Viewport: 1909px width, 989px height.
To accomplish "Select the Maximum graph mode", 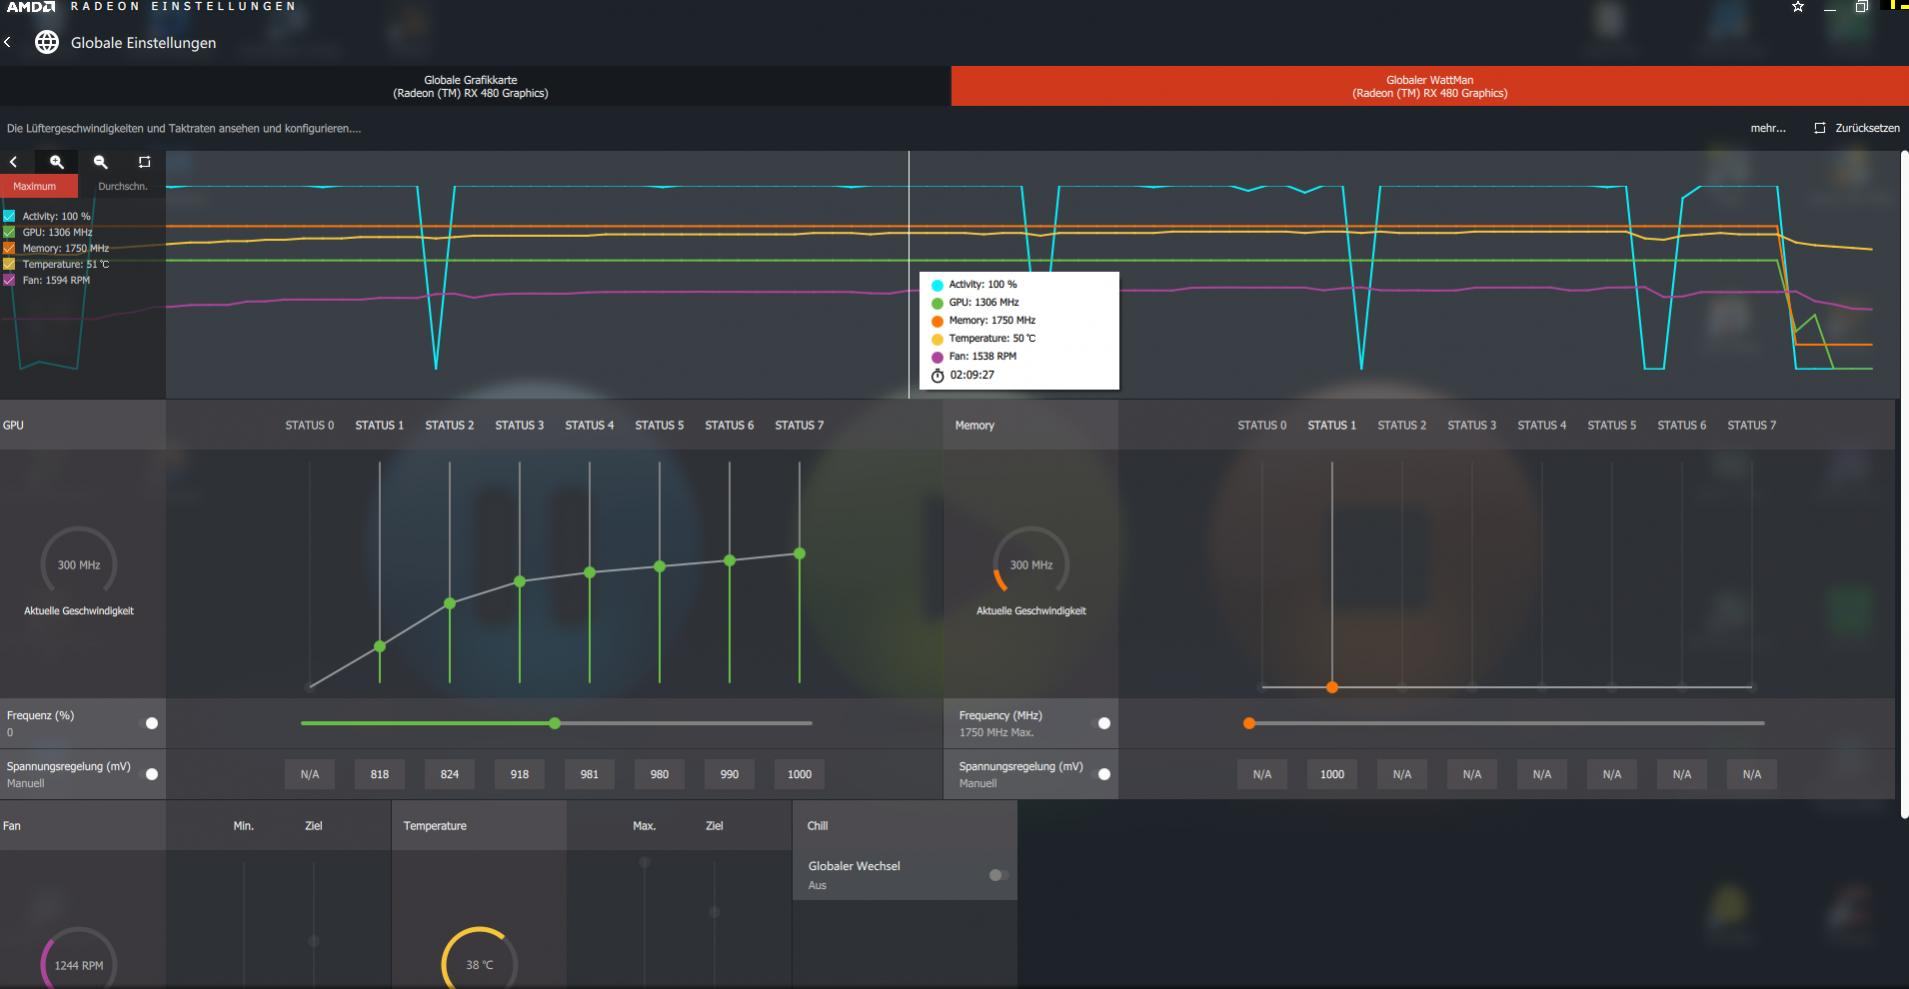I will [39, 186].
